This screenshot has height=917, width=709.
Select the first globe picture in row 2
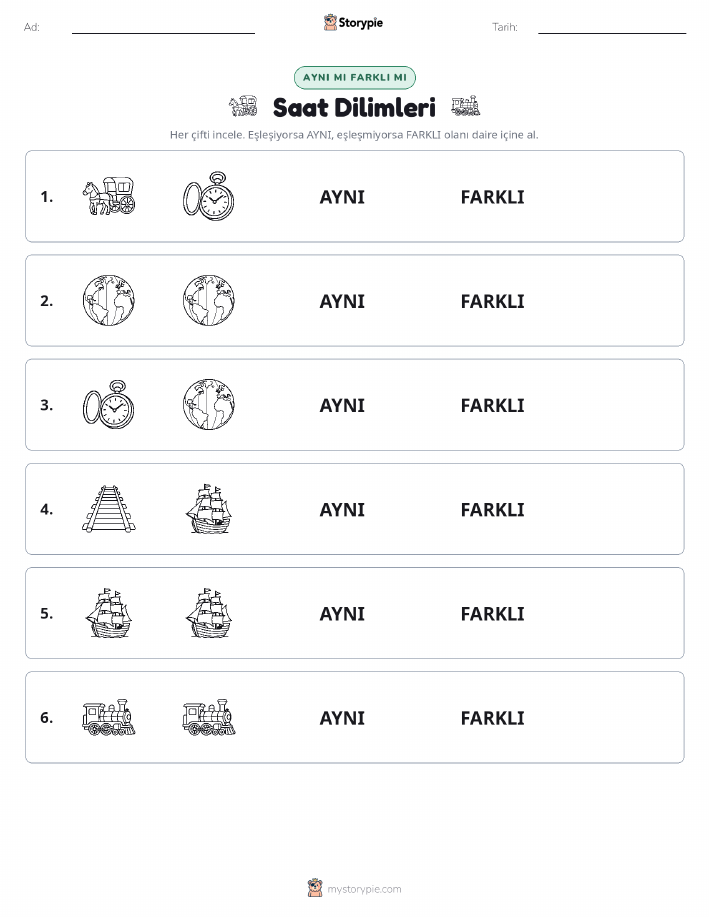click(x=109, y=301)
